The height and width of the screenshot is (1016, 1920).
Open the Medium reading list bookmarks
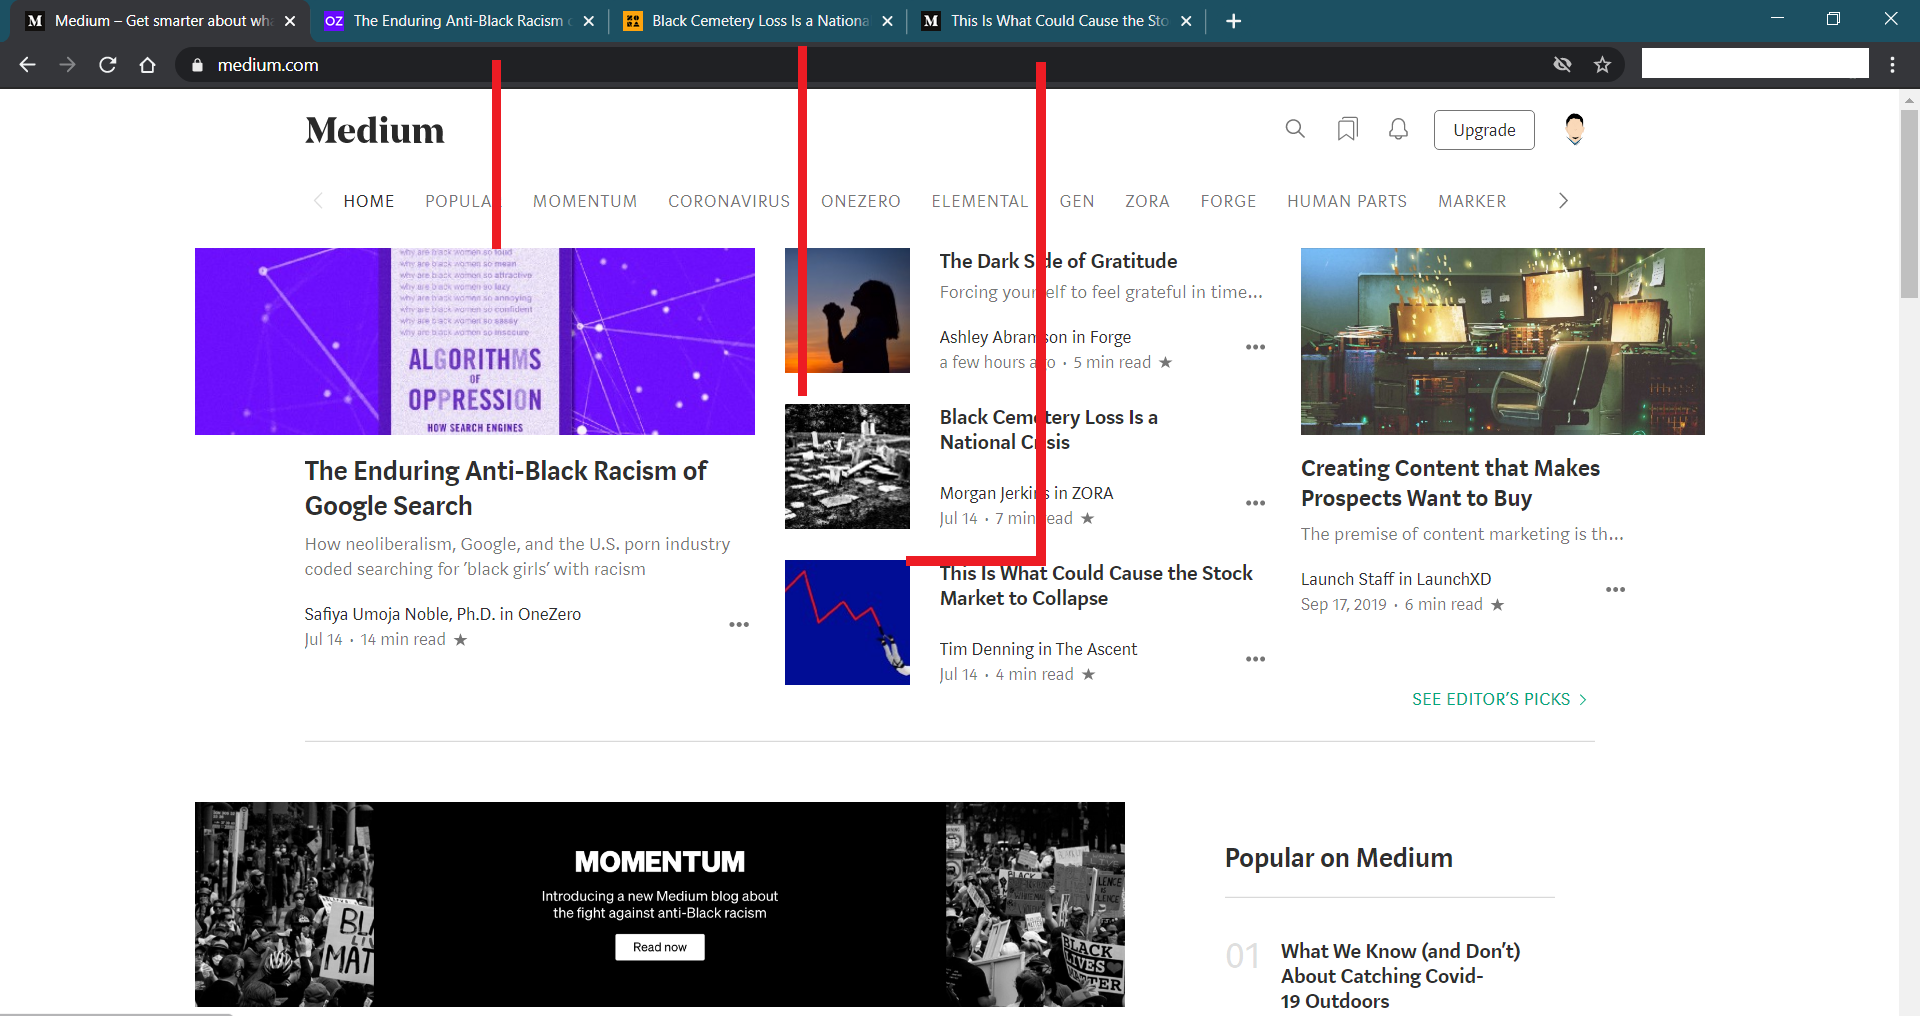1347,129
